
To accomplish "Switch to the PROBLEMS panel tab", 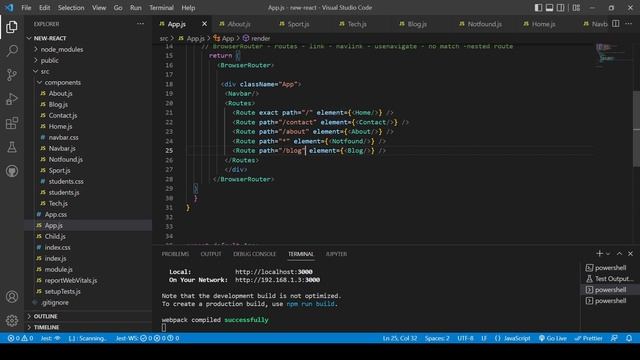I will 175,254.
